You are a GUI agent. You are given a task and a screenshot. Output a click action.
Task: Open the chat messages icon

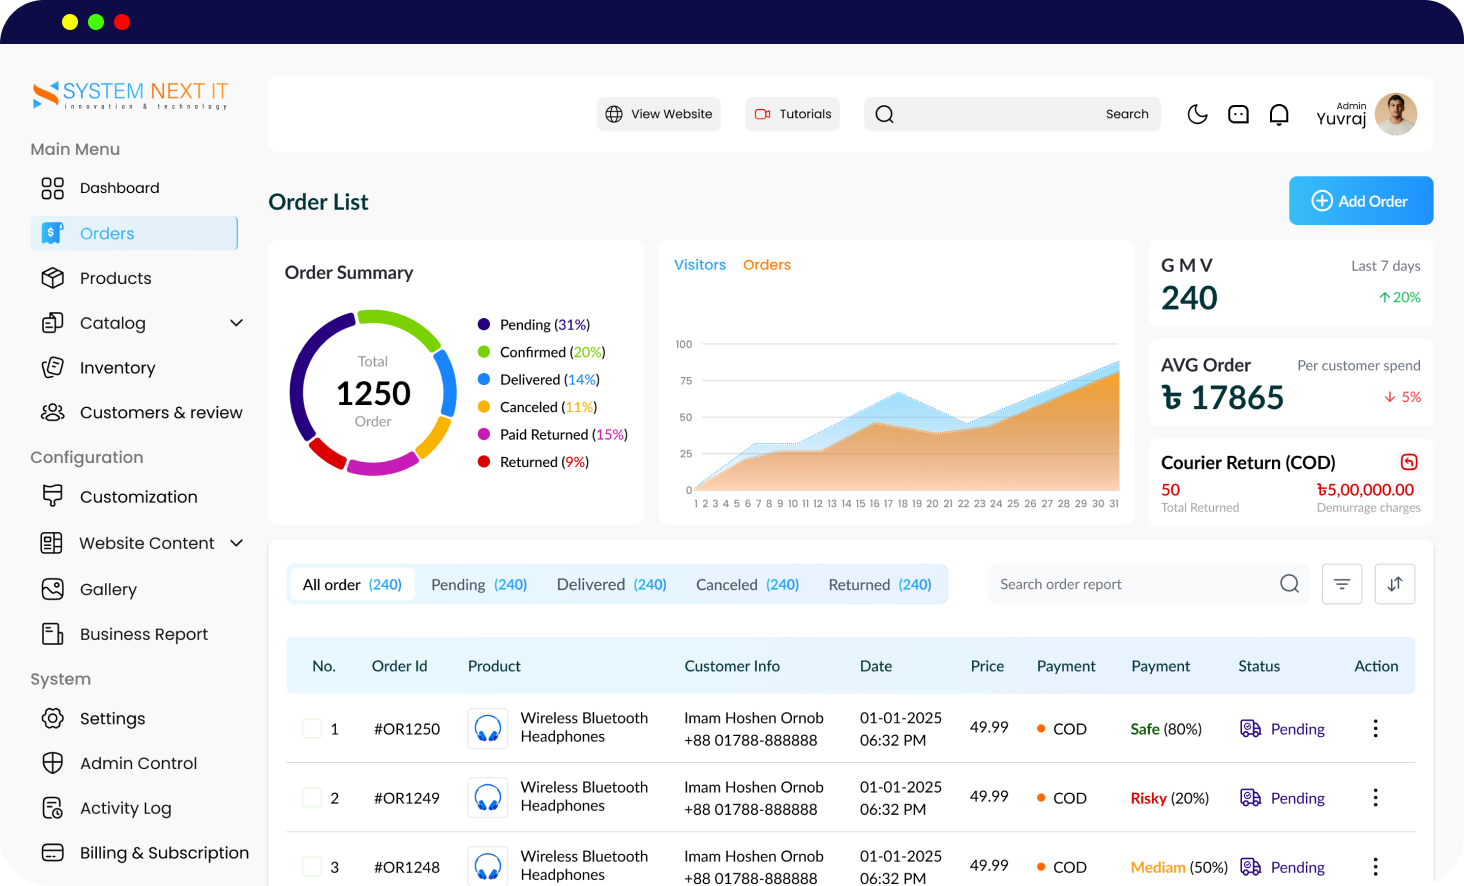[x=1238, y=114]
